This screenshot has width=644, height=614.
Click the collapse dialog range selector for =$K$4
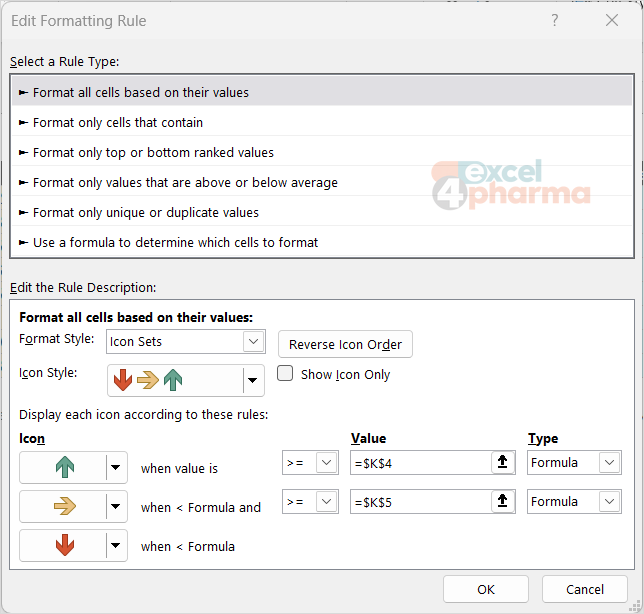503,462
